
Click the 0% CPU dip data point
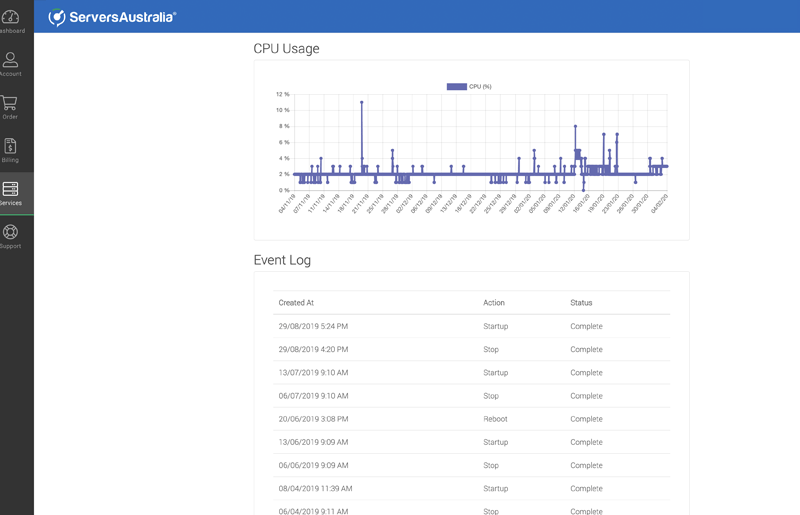click(x=584, y=189)
